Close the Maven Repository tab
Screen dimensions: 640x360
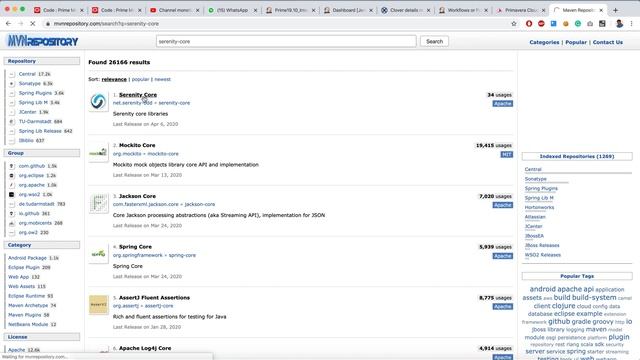(x=601, y=10)
